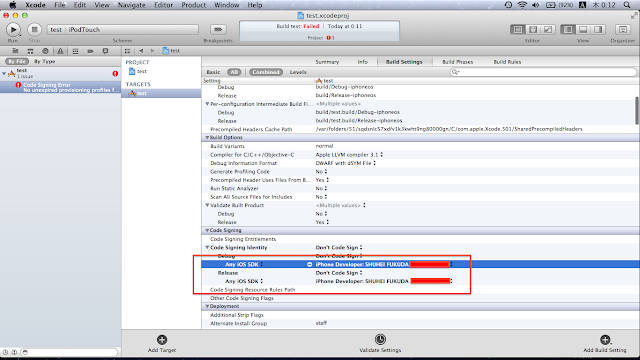Show the Breakpoint navigator
640x360 pixels.
click(90, 51)
